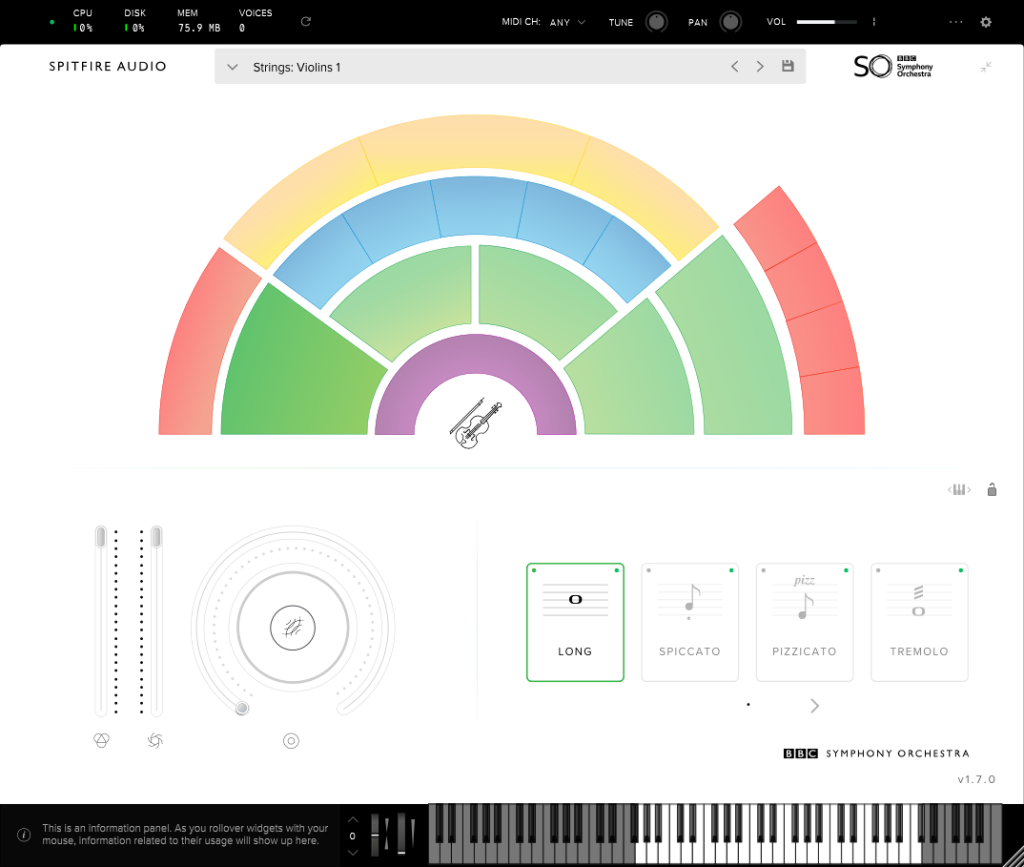Show next techniques page arrow
Screen dimensions: 1024x867
pos(814,706)
